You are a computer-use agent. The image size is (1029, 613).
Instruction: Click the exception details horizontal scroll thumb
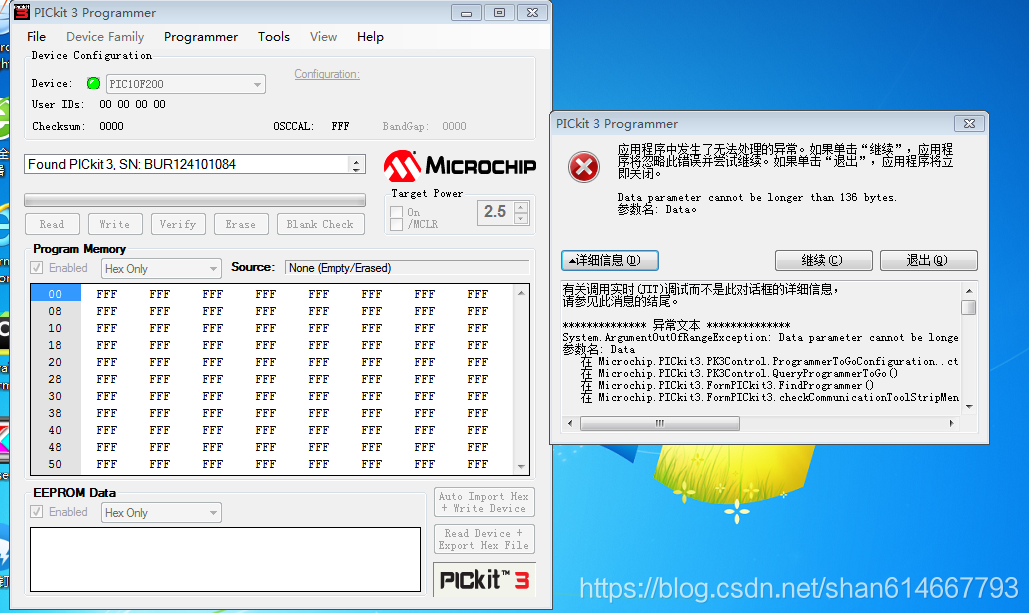click(x=660, y=423)
